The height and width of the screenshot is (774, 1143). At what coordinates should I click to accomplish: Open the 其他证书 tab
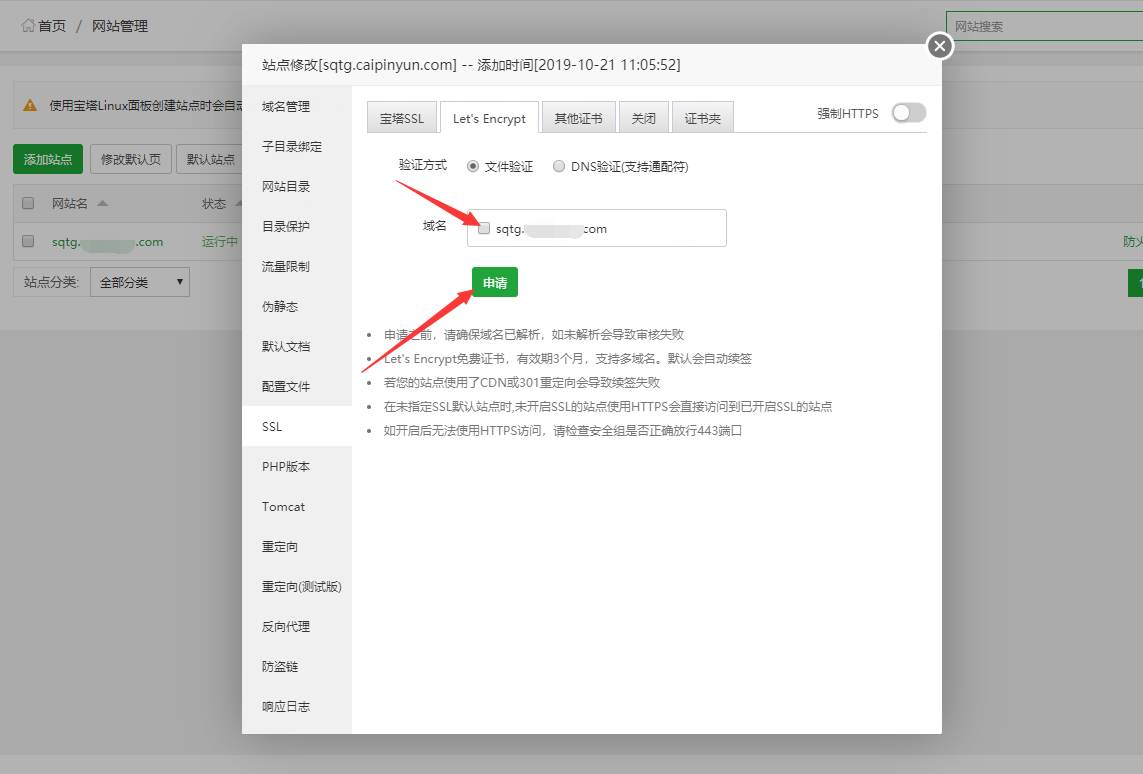coord(578,118)
